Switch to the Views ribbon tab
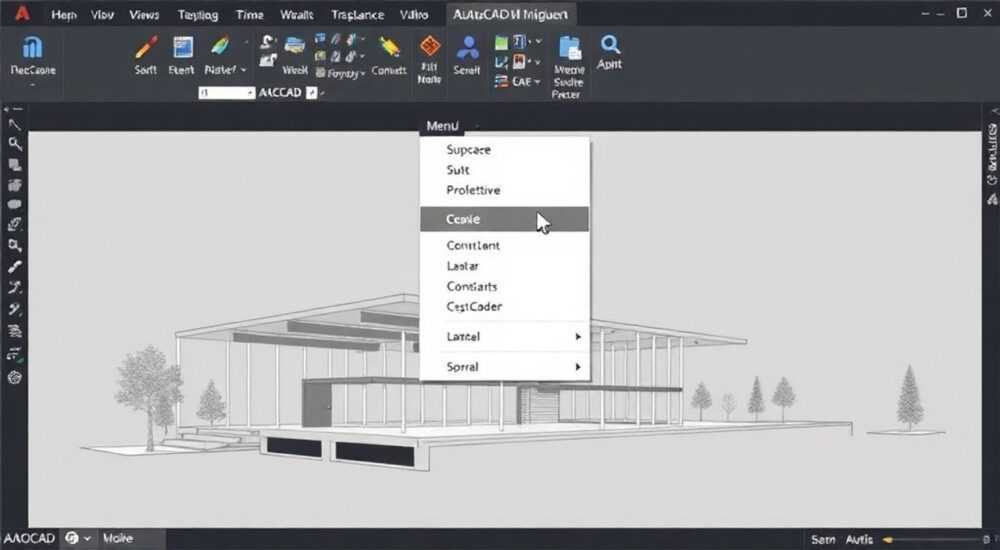1000x550 pixels. tap(144, 15)
